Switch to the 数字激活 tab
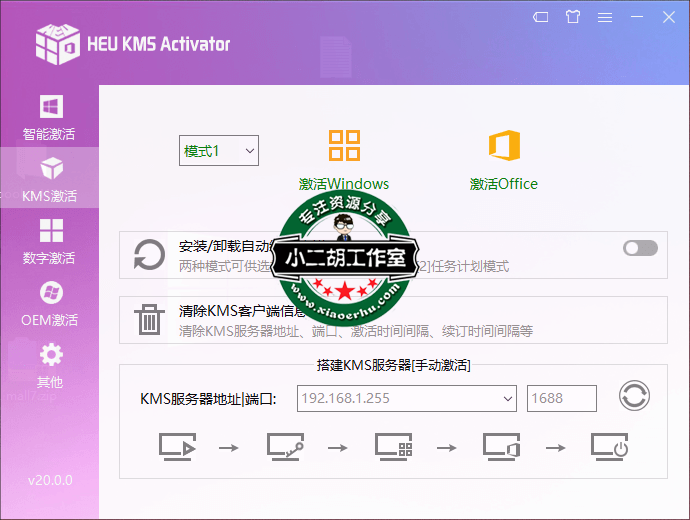Image resolution: width=690 pixels, height=520 pixels. click(49, 242)
